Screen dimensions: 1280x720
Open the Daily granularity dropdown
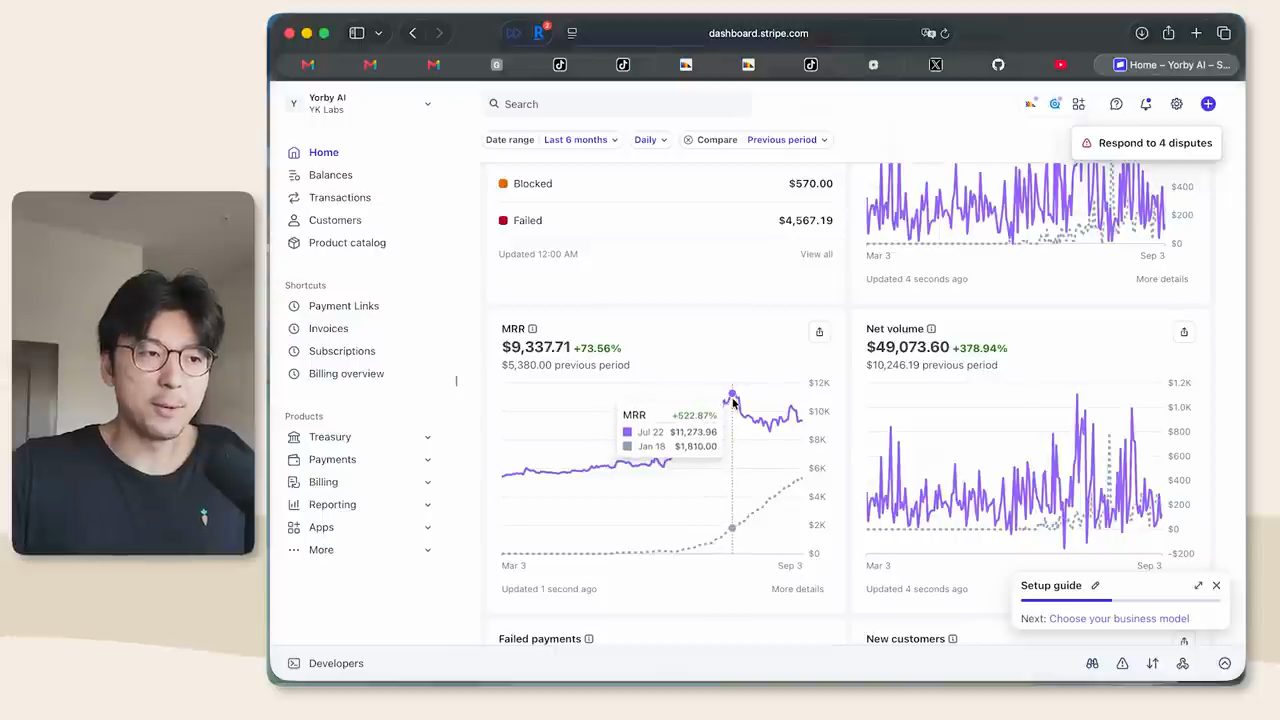(650, 140)
